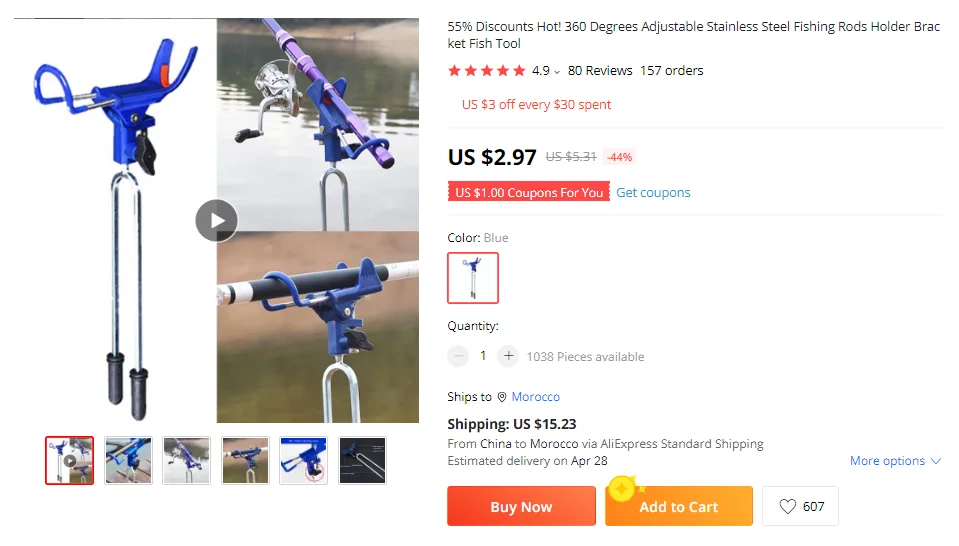Screen dimensions: 959x546
Task: Click the heart wishlist icon
Action: pyautogui.click(x=788, y=506)
